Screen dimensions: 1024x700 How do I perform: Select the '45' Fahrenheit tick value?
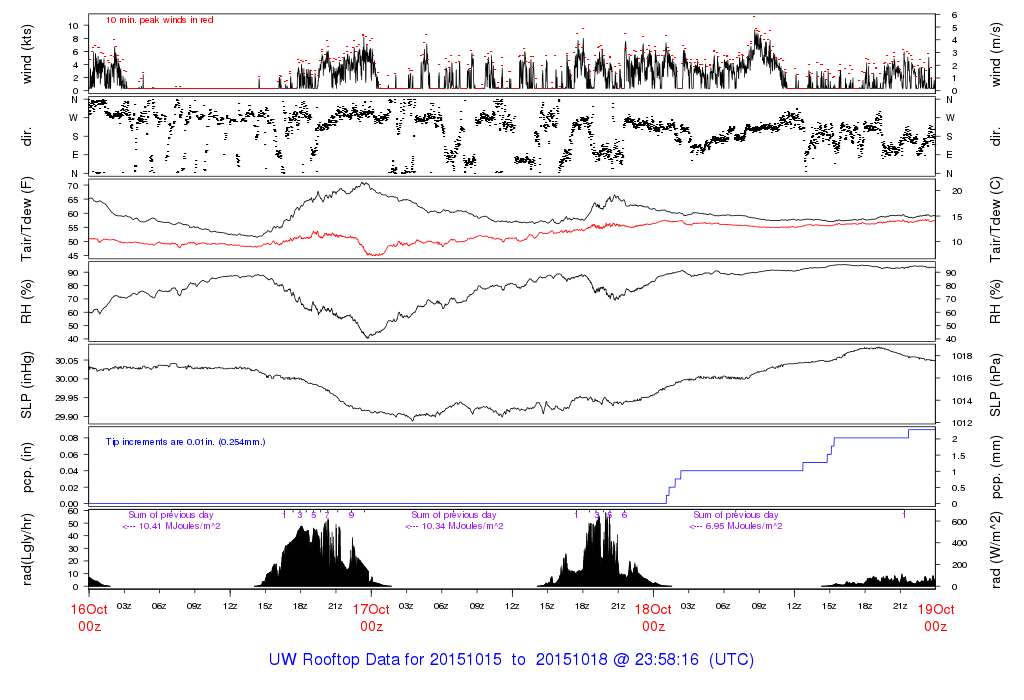(x=73, y=255)
